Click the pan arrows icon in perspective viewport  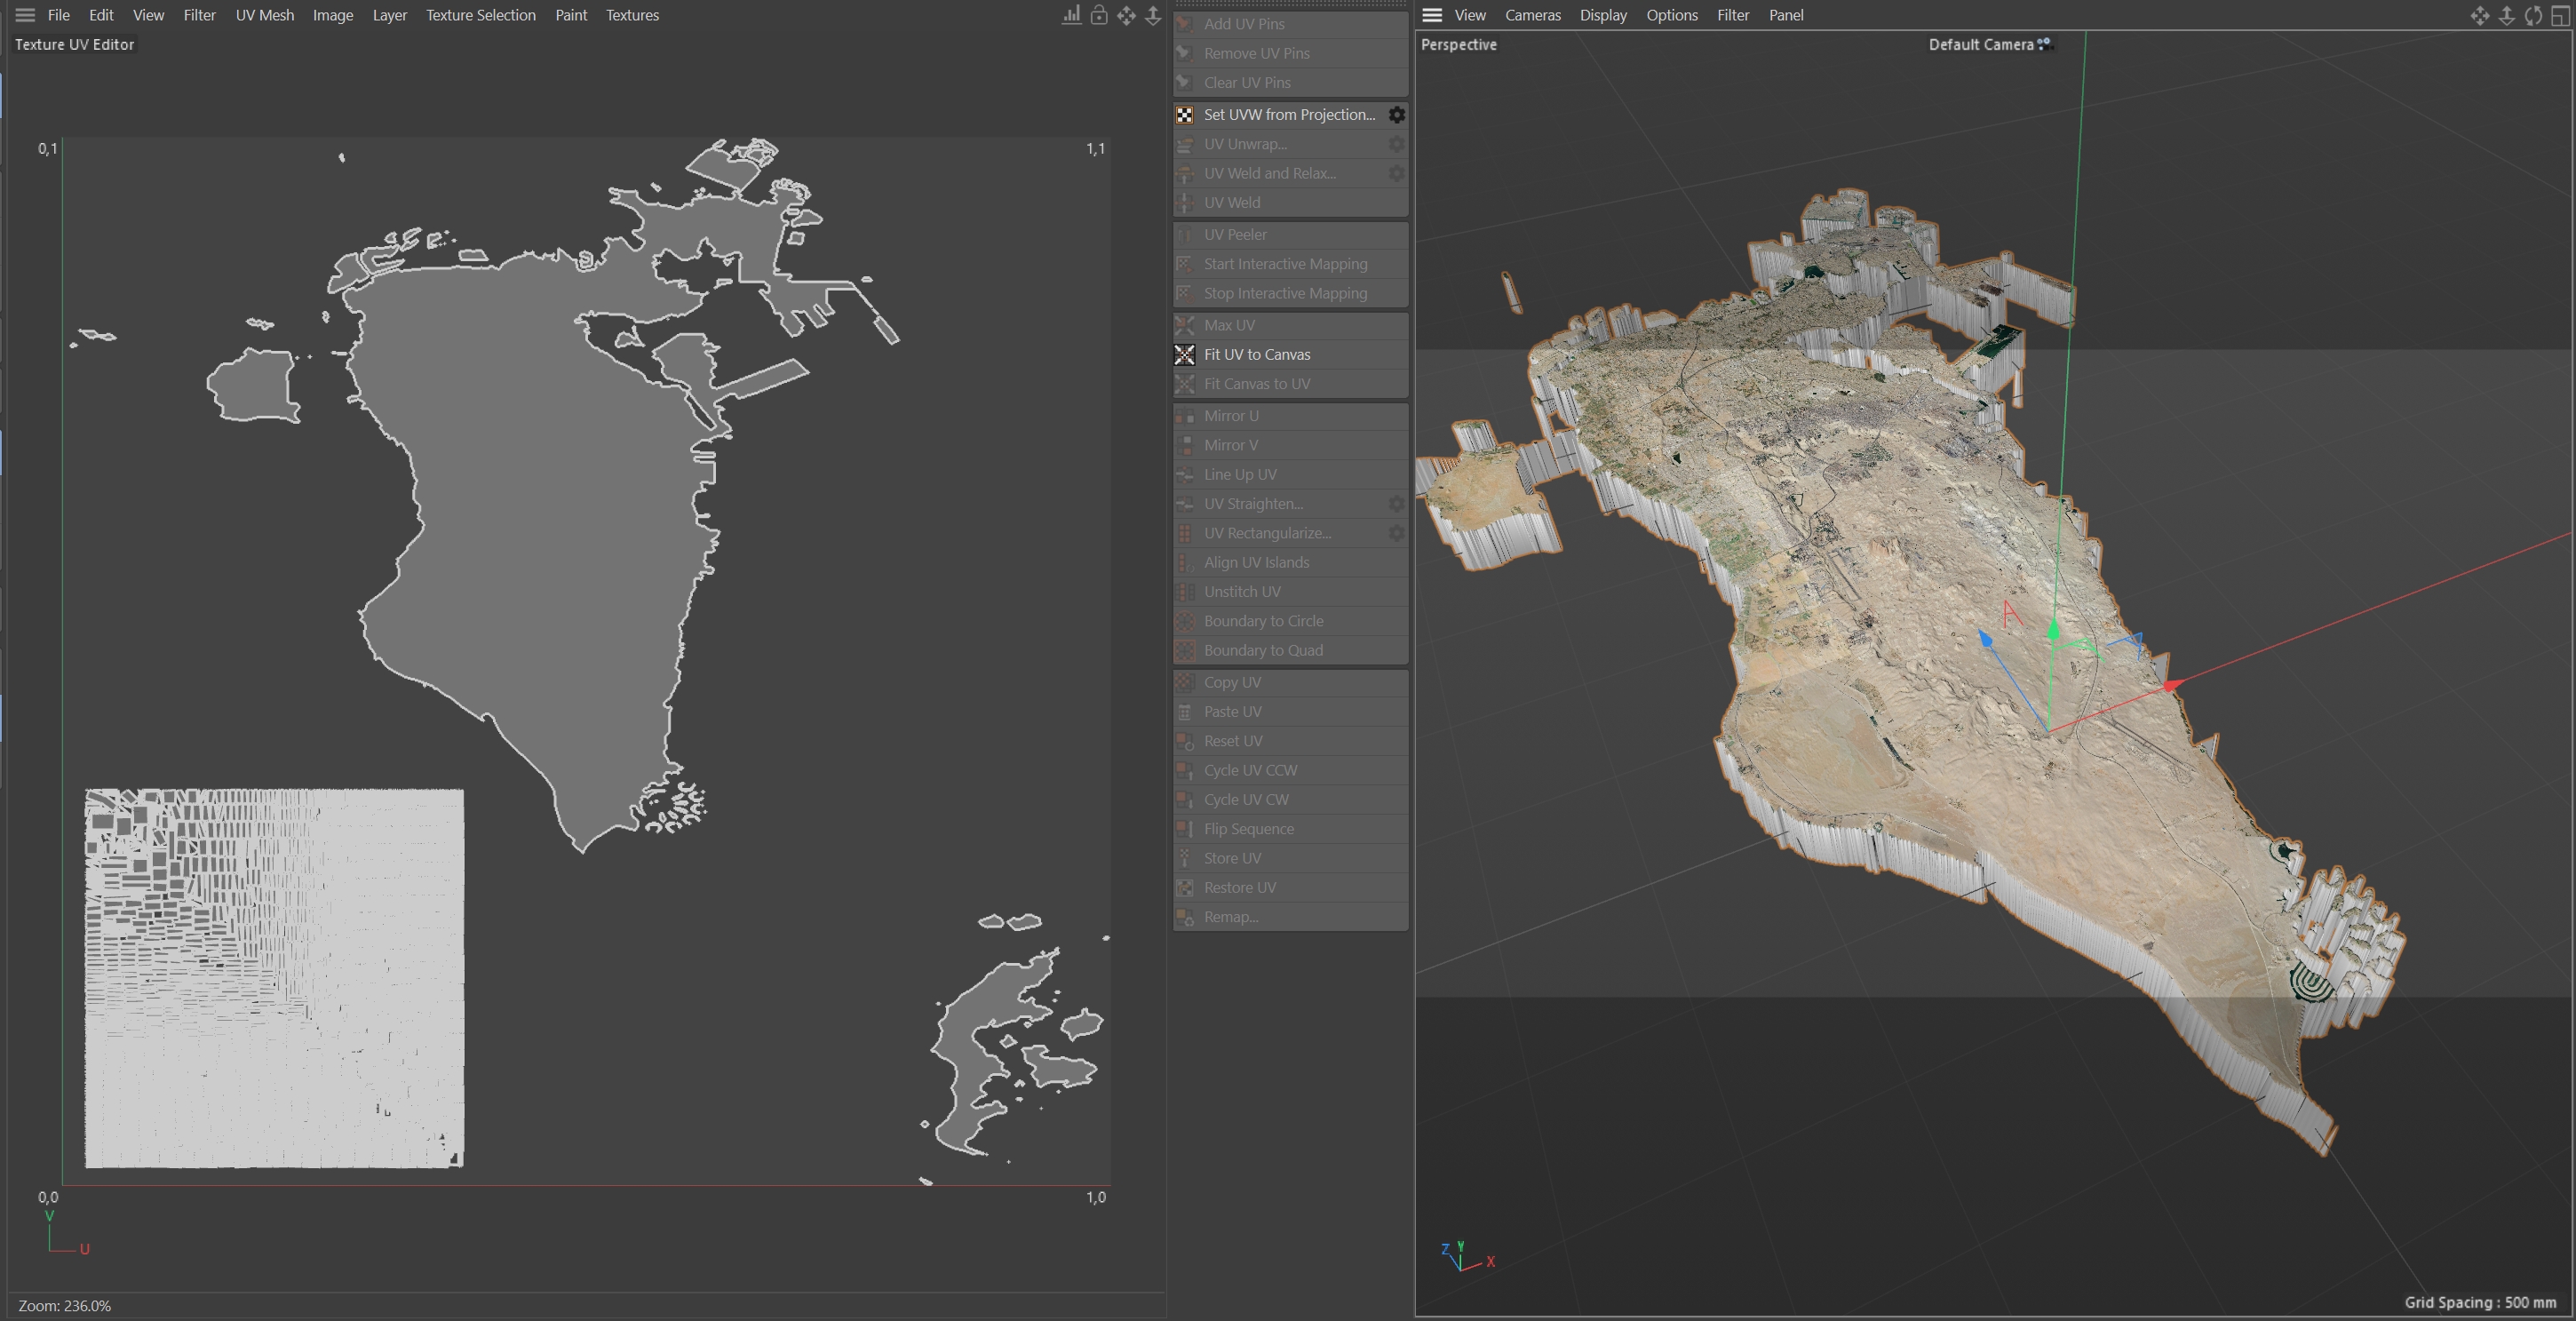coord(2479,15)
